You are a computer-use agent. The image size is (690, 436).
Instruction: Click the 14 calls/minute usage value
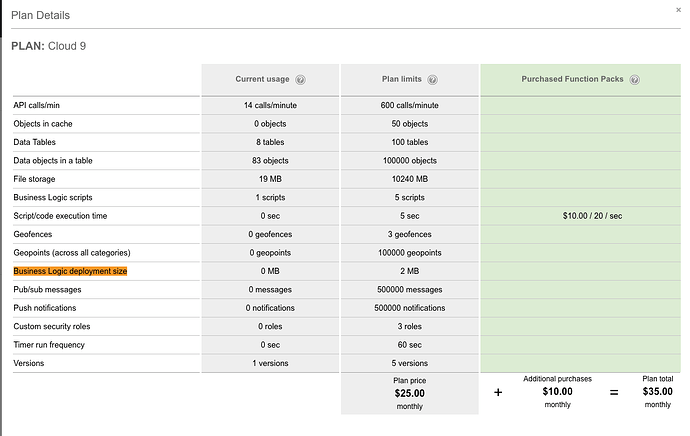pyautogui.click(x=270, y=105)
